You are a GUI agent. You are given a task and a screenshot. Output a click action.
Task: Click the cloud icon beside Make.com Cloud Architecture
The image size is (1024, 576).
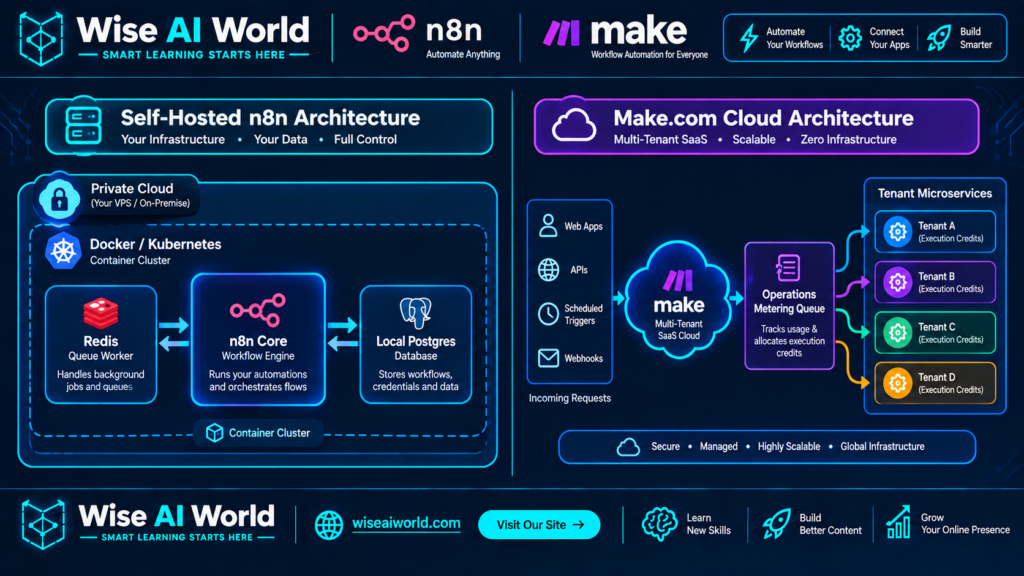573,125
